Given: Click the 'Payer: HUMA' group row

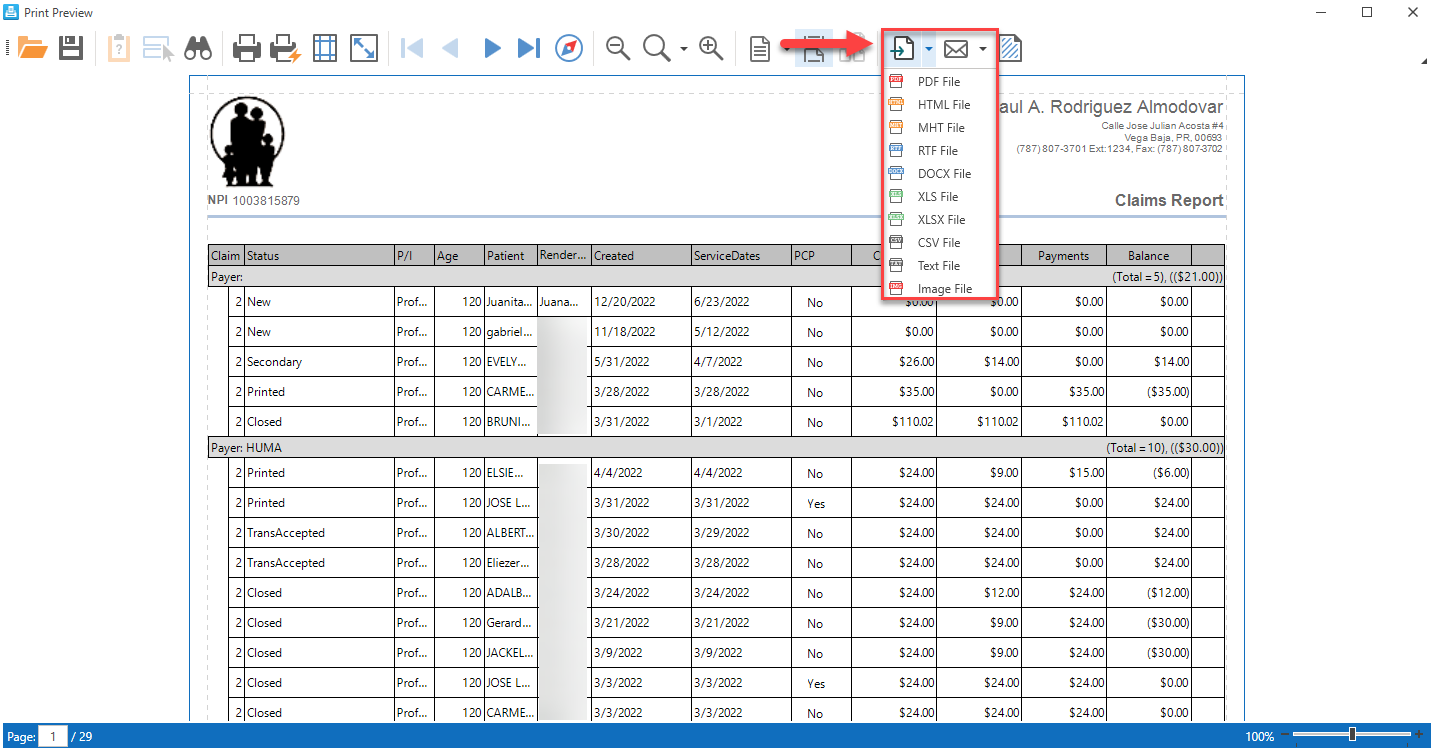Looking at the screenshot, I should point(716,448).
